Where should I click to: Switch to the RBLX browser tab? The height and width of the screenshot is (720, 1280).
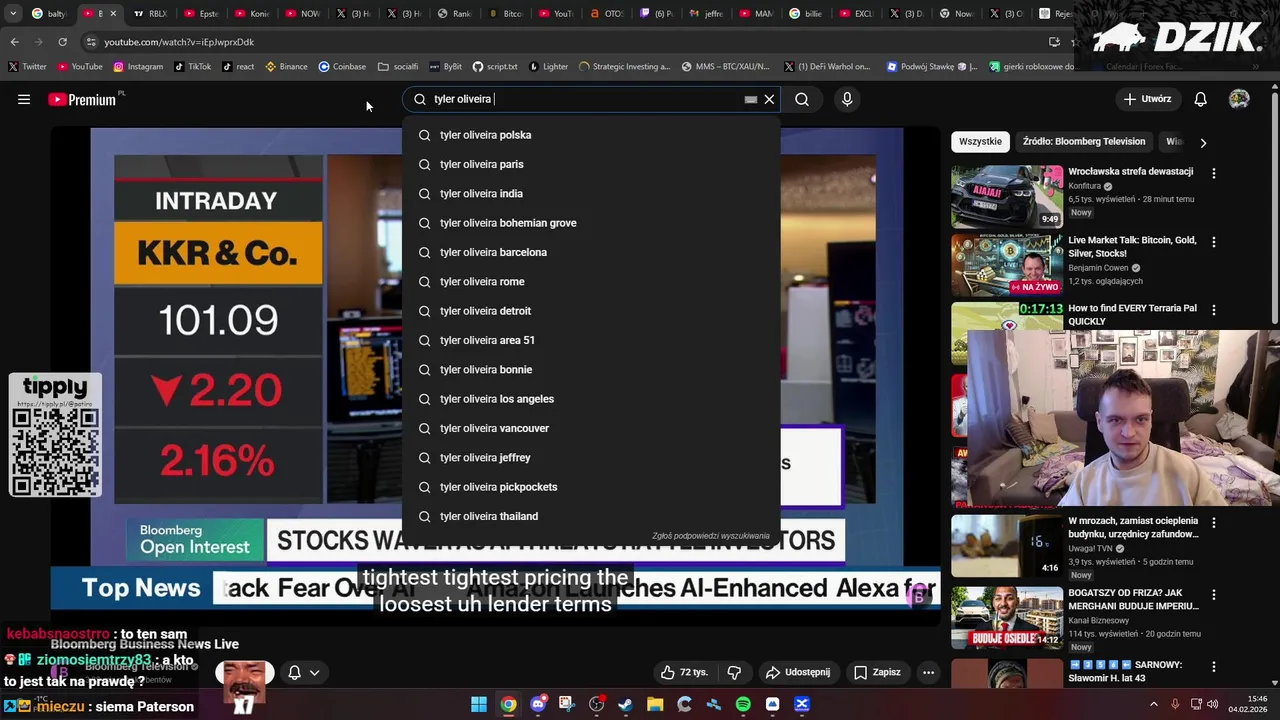coord(151,14)
